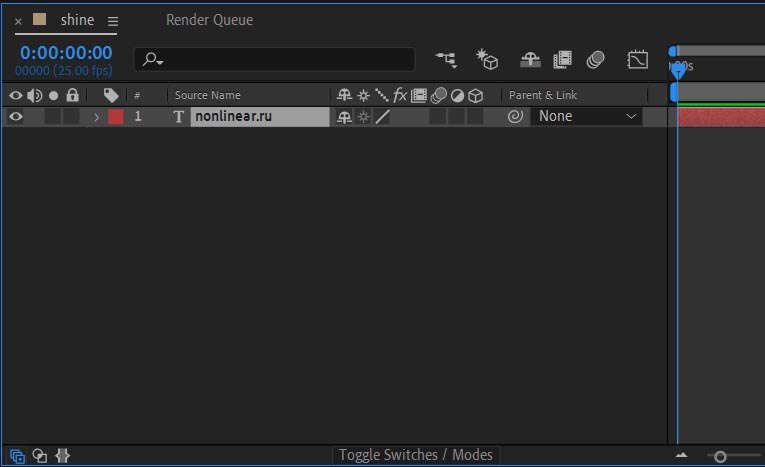Enable Motion Blur toolbar icon
This screenshot has width=765, height=467.
tap(596, 60)
